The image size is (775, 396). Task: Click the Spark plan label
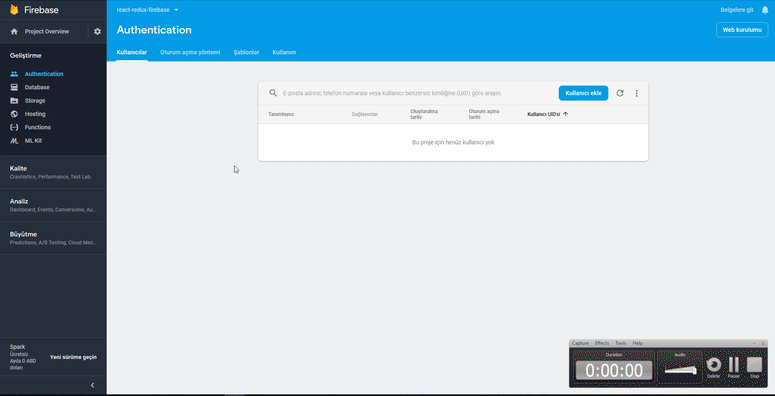tap(17, 347)
